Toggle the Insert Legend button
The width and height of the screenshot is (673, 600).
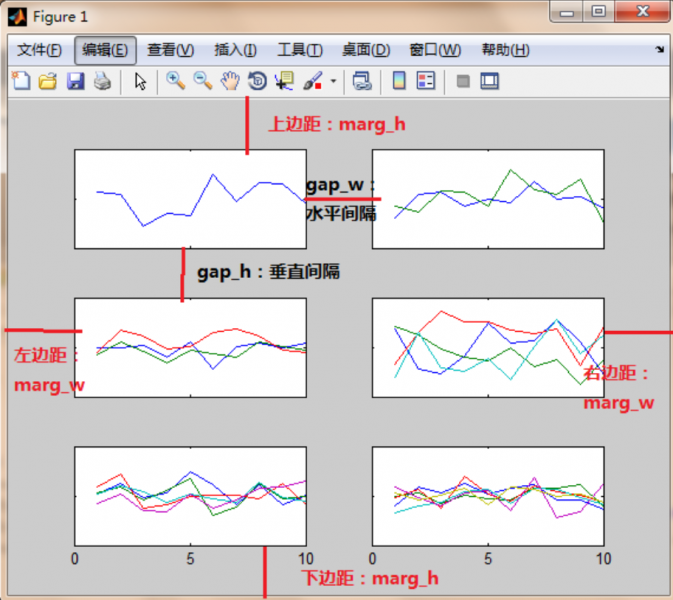tap(425, 82)
